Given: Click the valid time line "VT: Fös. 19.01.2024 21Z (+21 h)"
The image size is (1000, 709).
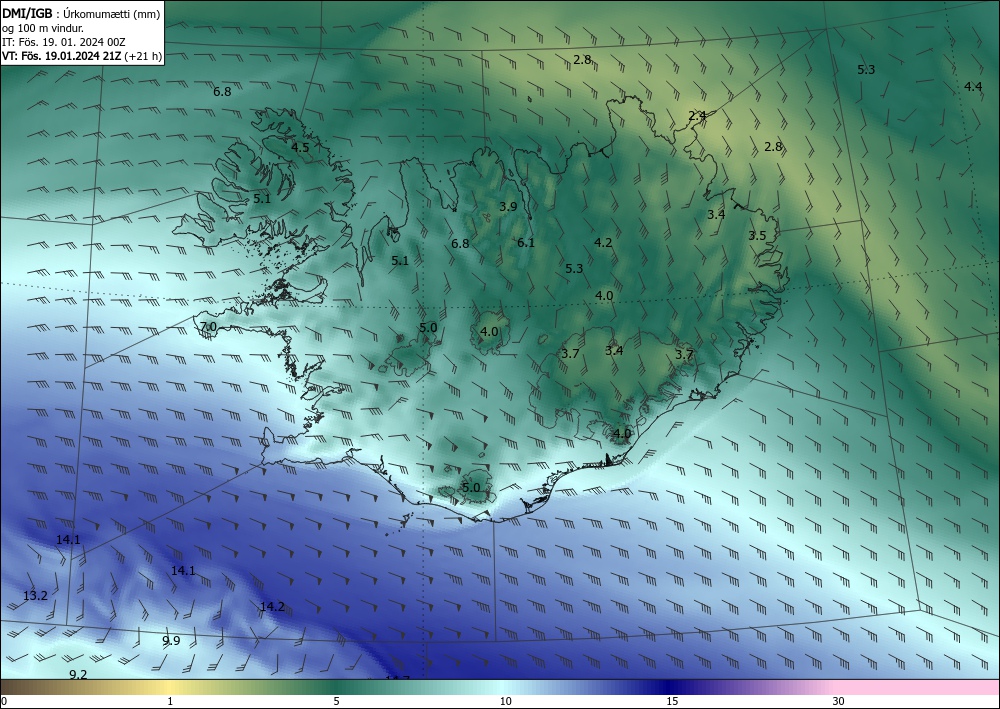Looking at the screenshot, I should (x=82, y=56).
